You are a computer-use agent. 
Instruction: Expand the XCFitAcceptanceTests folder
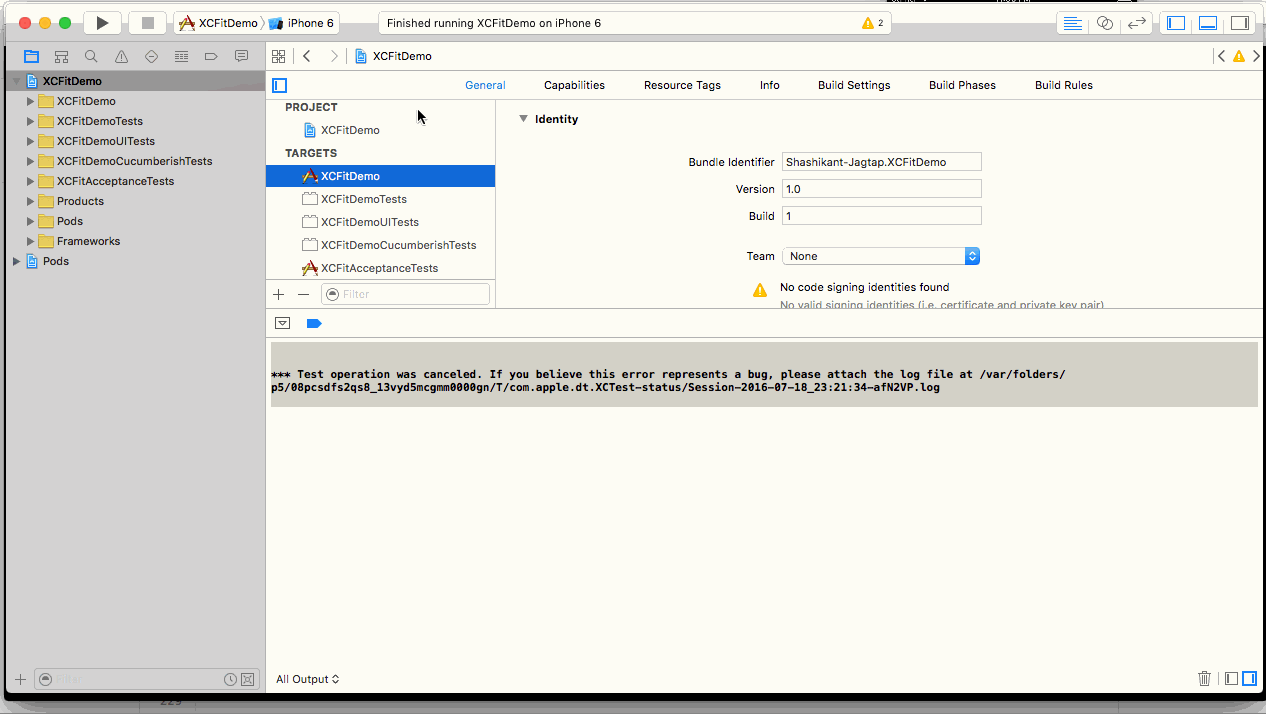30,181
